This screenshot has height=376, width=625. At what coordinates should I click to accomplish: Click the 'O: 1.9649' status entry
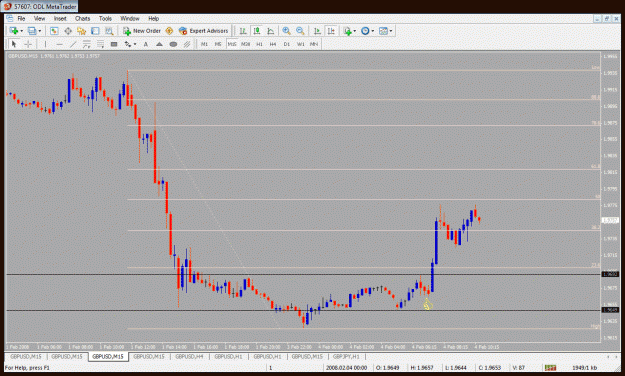click(x=387, y=368)
